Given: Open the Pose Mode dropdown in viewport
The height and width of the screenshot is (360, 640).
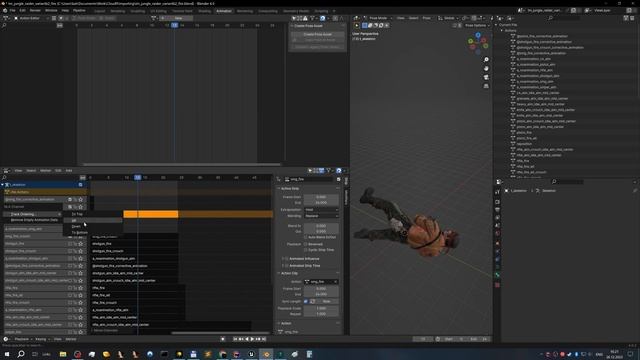Looking at the screenshot, I should 378,18.
